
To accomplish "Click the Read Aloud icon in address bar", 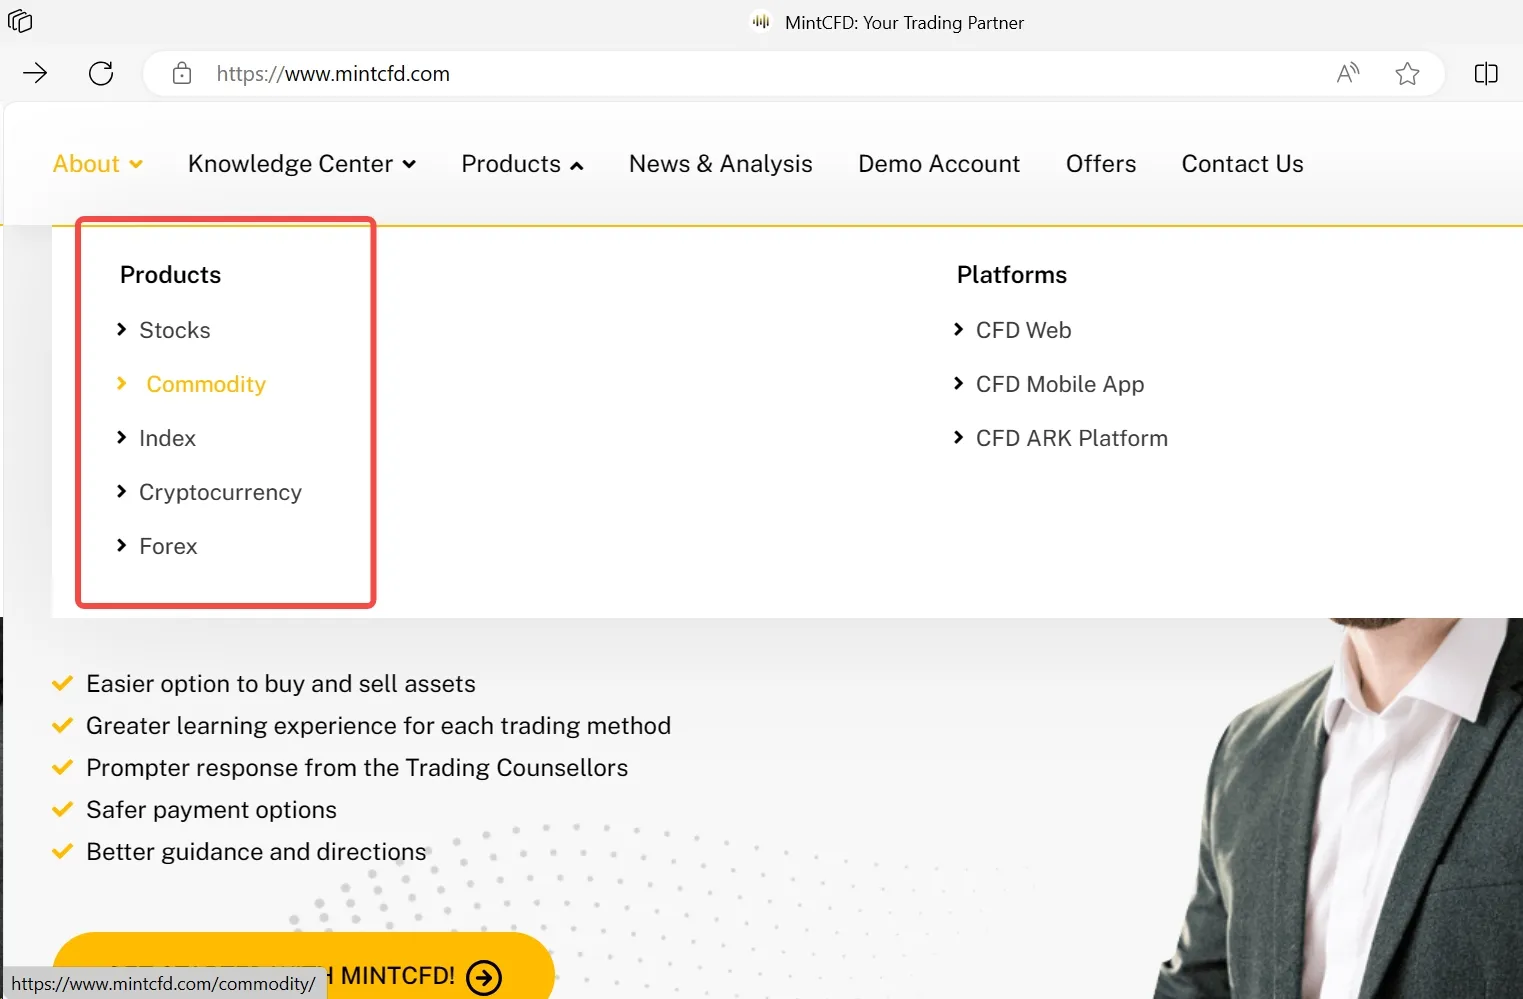I will point(1348,73).
